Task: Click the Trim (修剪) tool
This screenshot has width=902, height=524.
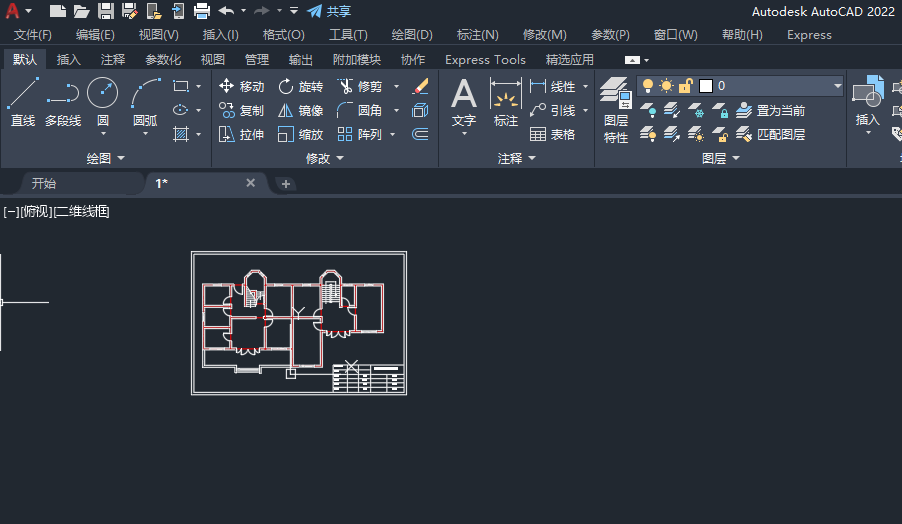Action: [360, 86]
